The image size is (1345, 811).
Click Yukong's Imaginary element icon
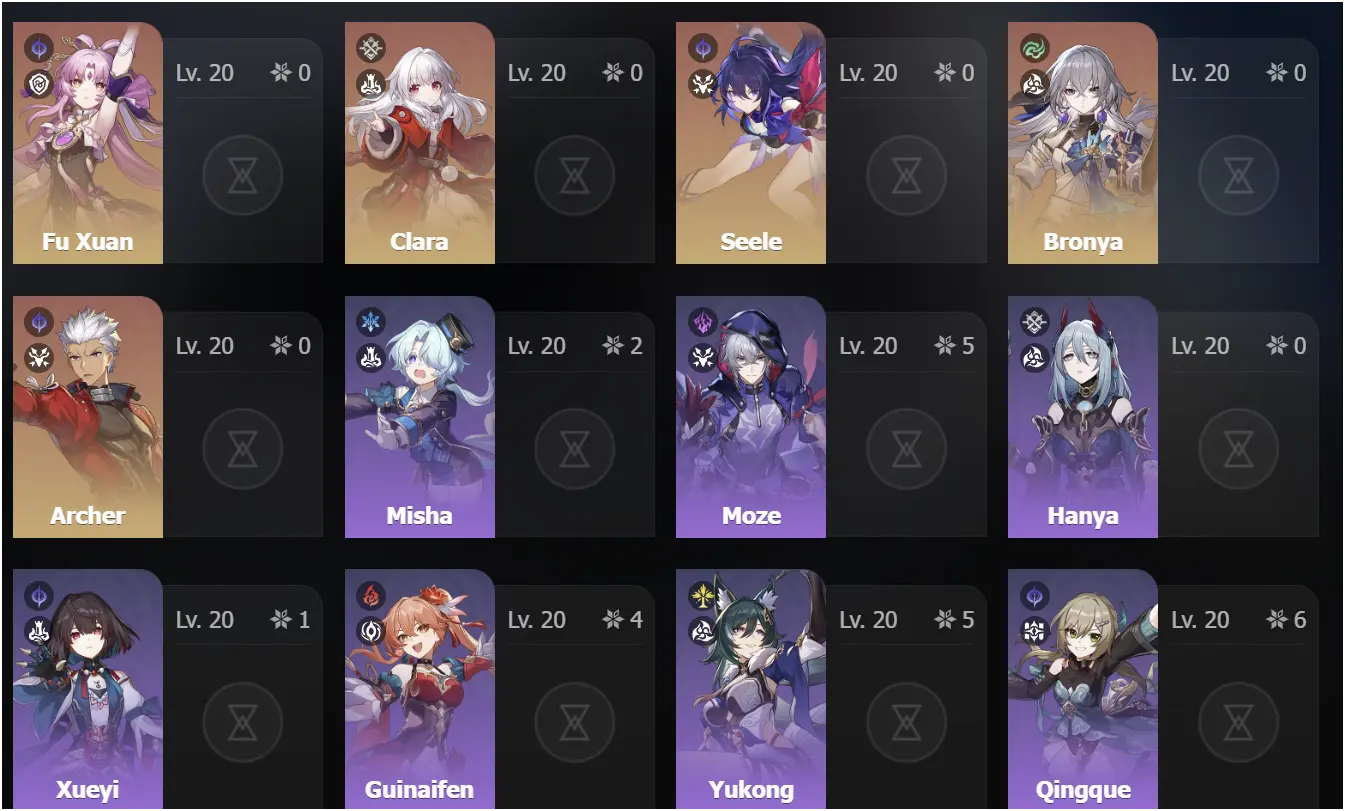[703, 595]
